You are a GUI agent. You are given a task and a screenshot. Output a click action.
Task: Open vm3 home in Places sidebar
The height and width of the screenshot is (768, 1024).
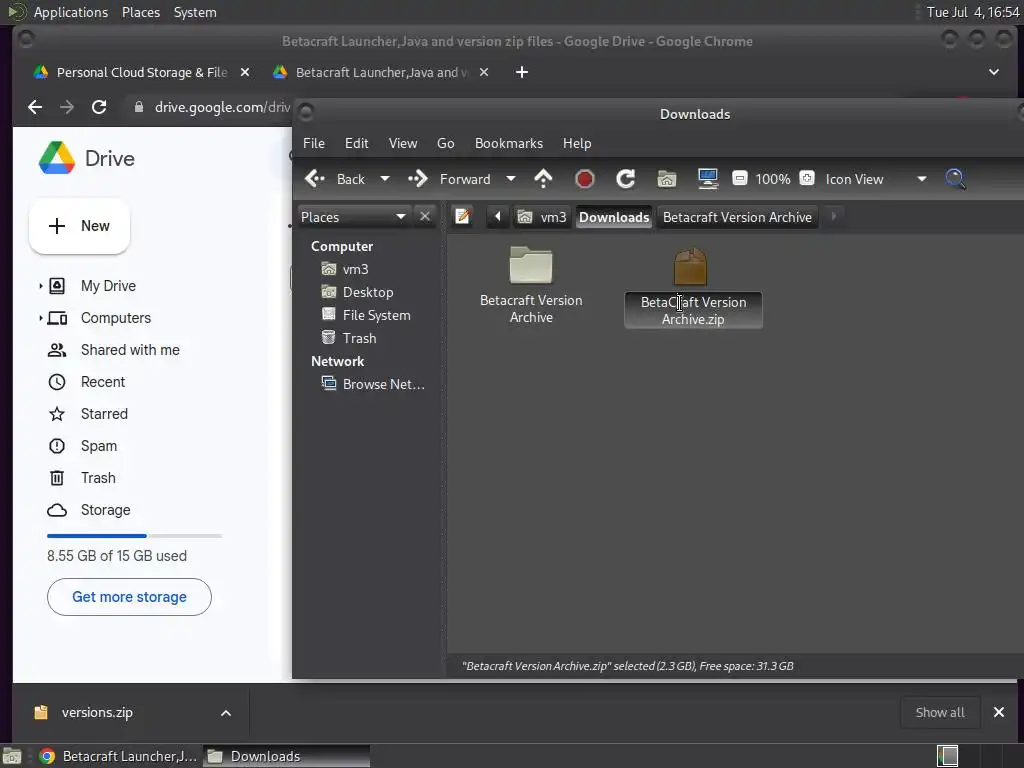(345, 269)
